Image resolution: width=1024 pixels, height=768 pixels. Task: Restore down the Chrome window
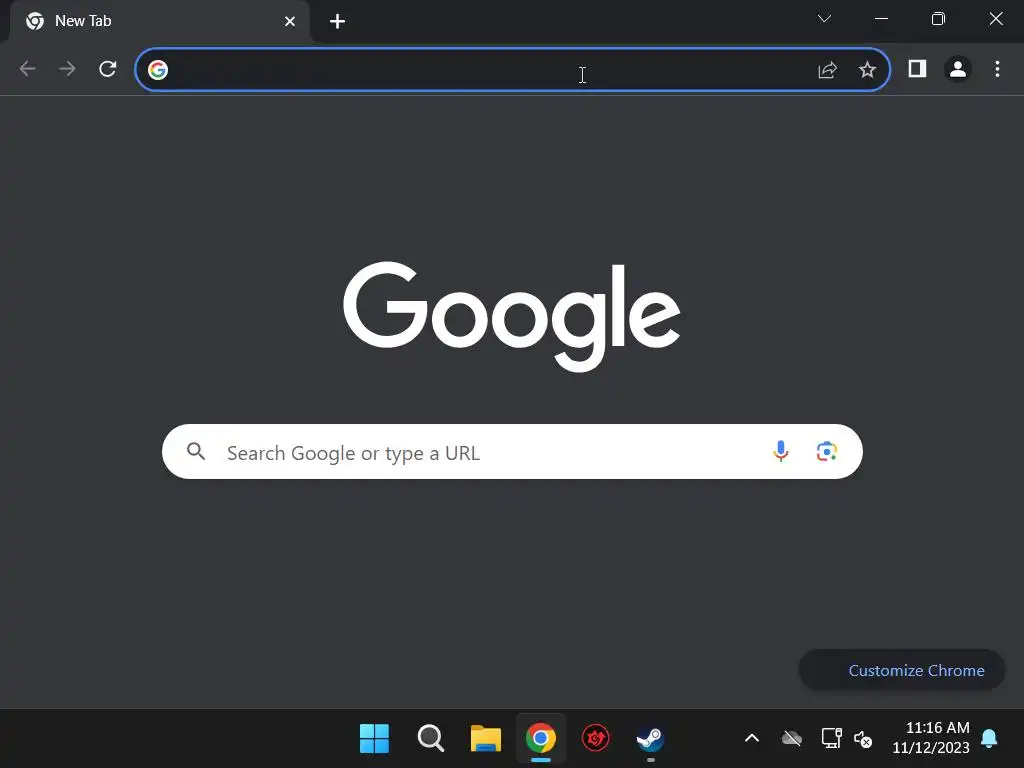(x=938, y=19)
